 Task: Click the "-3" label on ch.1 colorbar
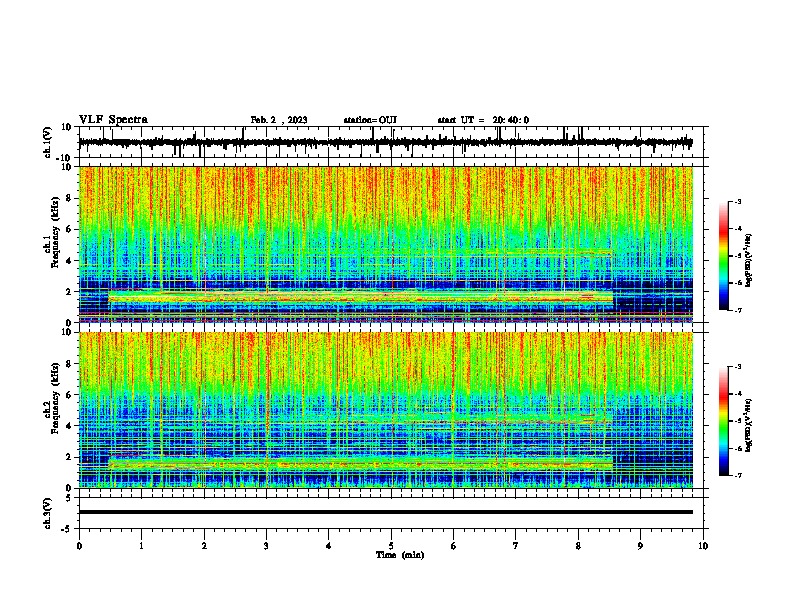(x=737, y=201)
